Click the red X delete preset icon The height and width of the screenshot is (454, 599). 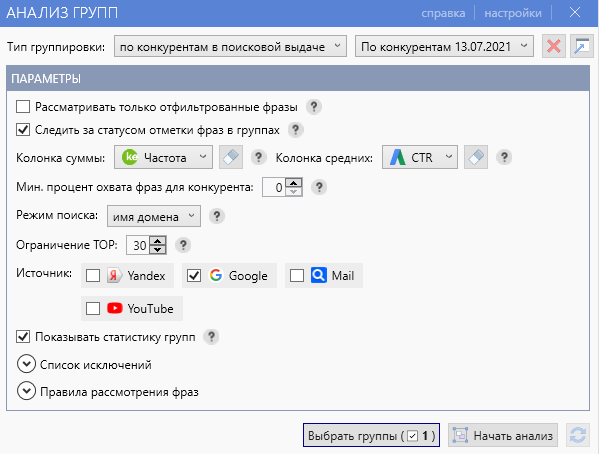pyautogui.click(x=554, y=47)
